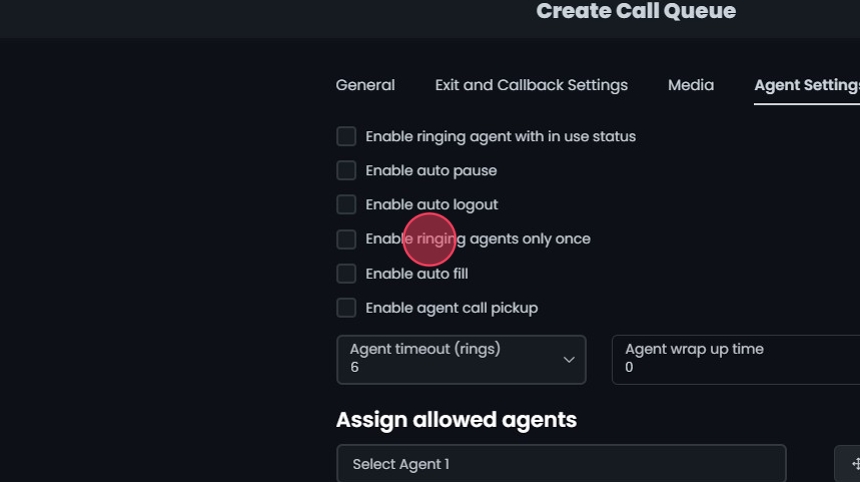The image size is (860, 482).
Task: Select the Agent Settings tab
Action: [x=806, y=85]
